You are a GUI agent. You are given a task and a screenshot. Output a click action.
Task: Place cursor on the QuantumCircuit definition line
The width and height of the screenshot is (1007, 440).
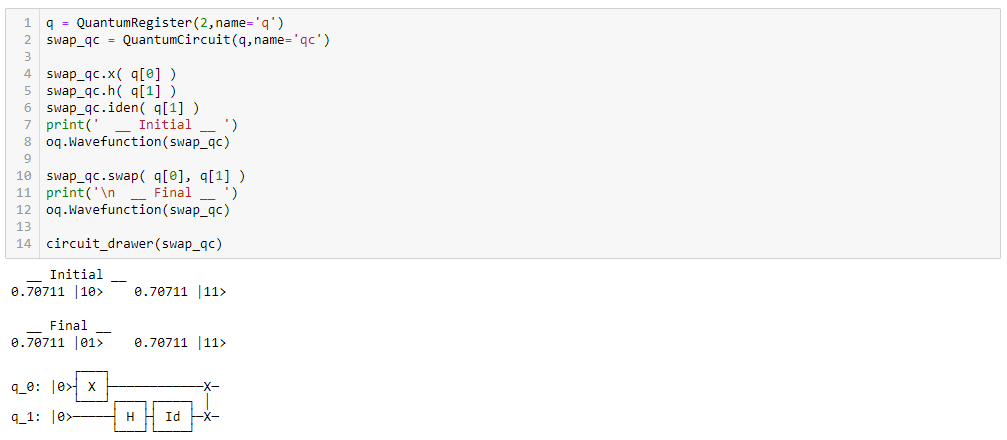(x=188, y=40)
